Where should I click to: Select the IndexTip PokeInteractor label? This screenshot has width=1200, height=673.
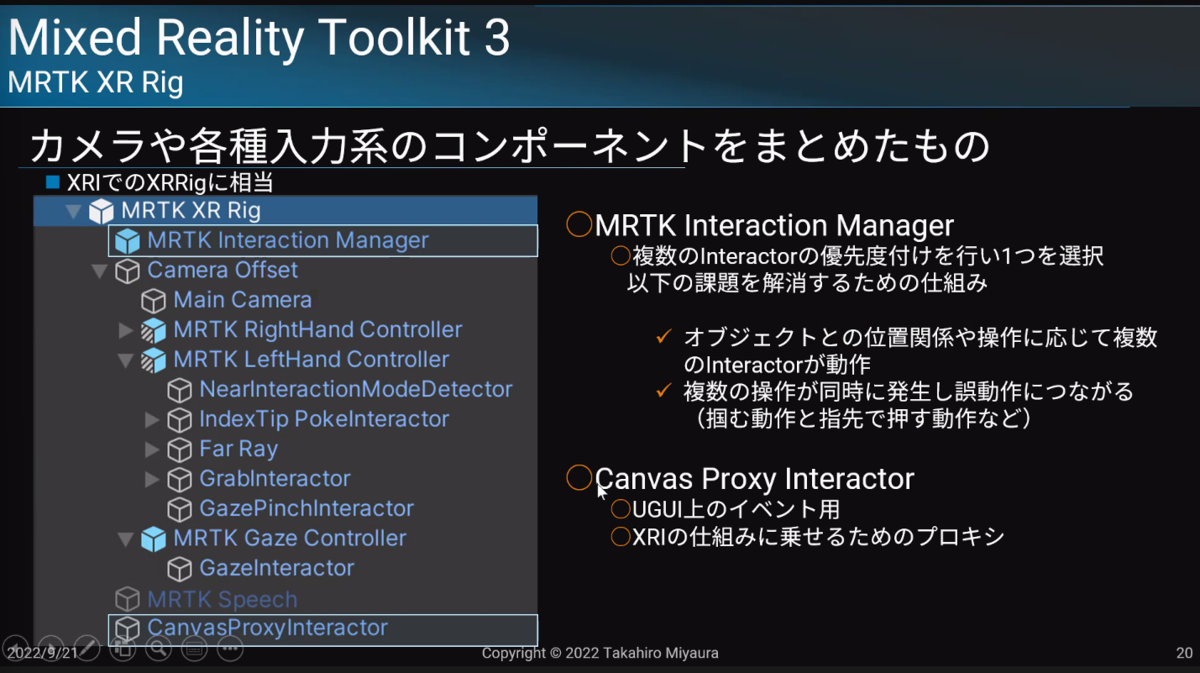point(324,419)
